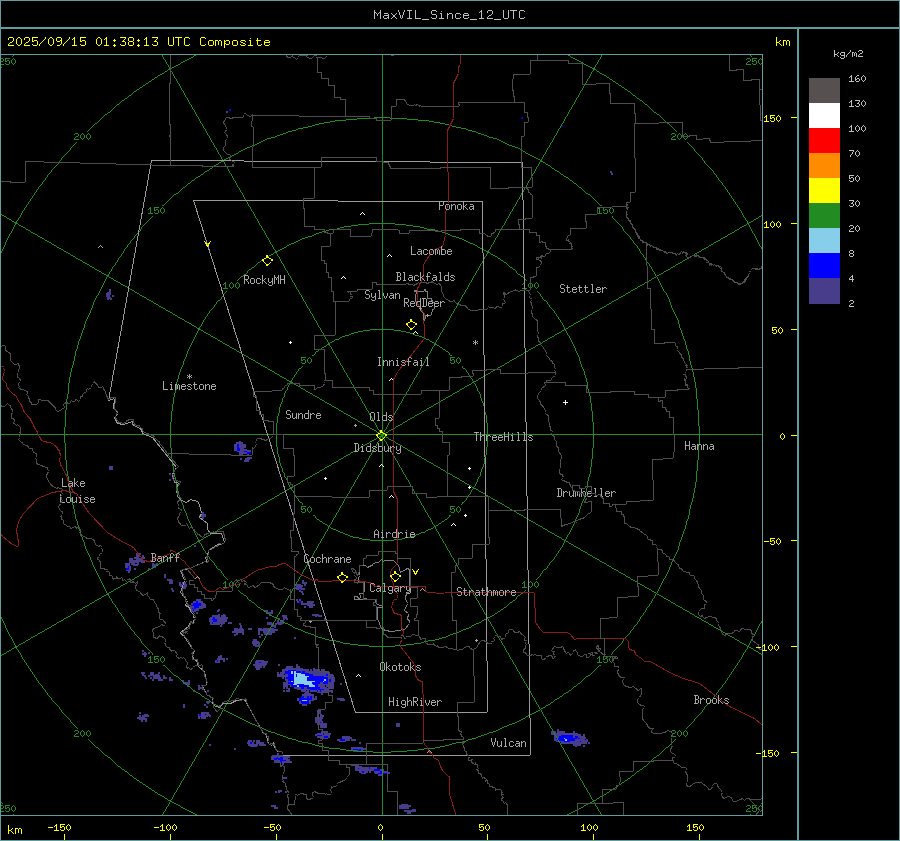Click the yellow 30-50 legend swatch
Screen dimensions: 900x841
click(824, 191)
